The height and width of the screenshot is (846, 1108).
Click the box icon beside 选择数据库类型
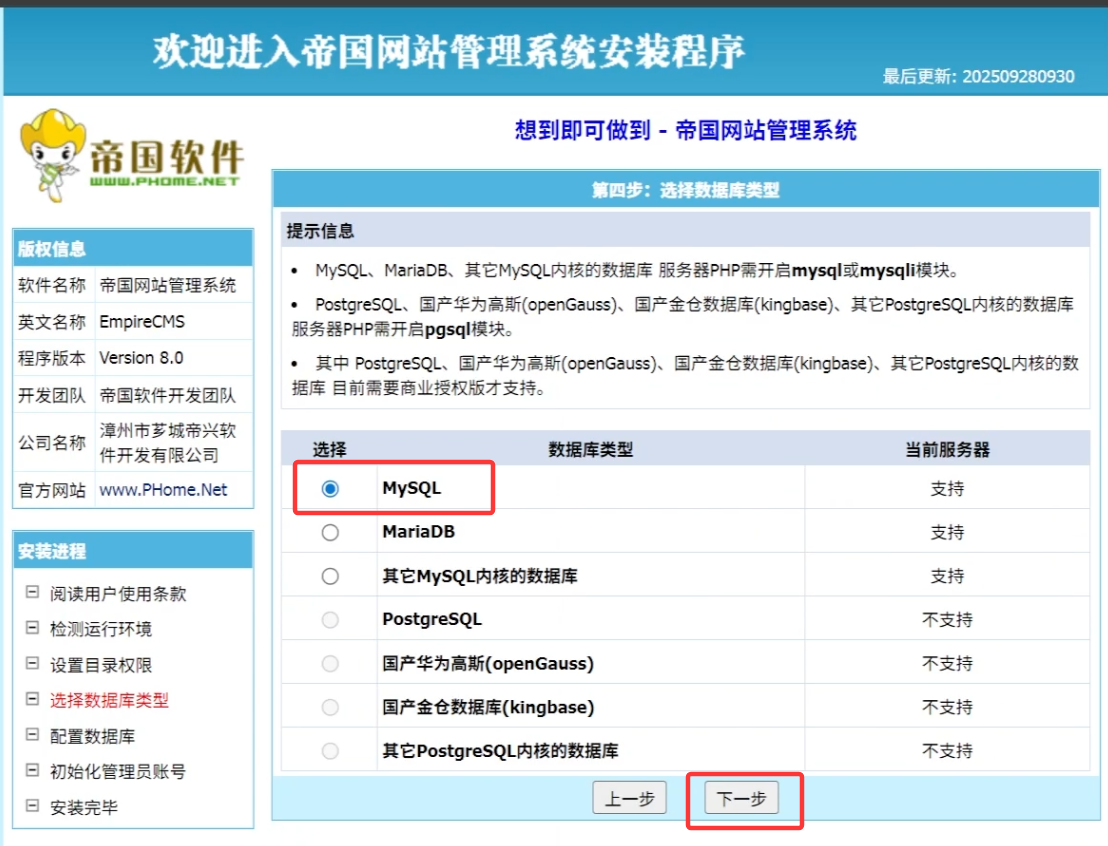coord(32,700)
